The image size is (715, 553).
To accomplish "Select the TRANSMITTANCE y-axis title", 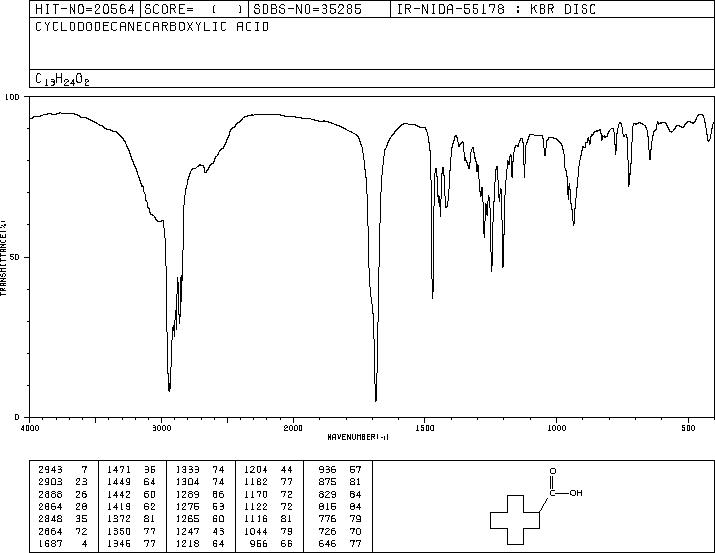I will tap(3, 258).
